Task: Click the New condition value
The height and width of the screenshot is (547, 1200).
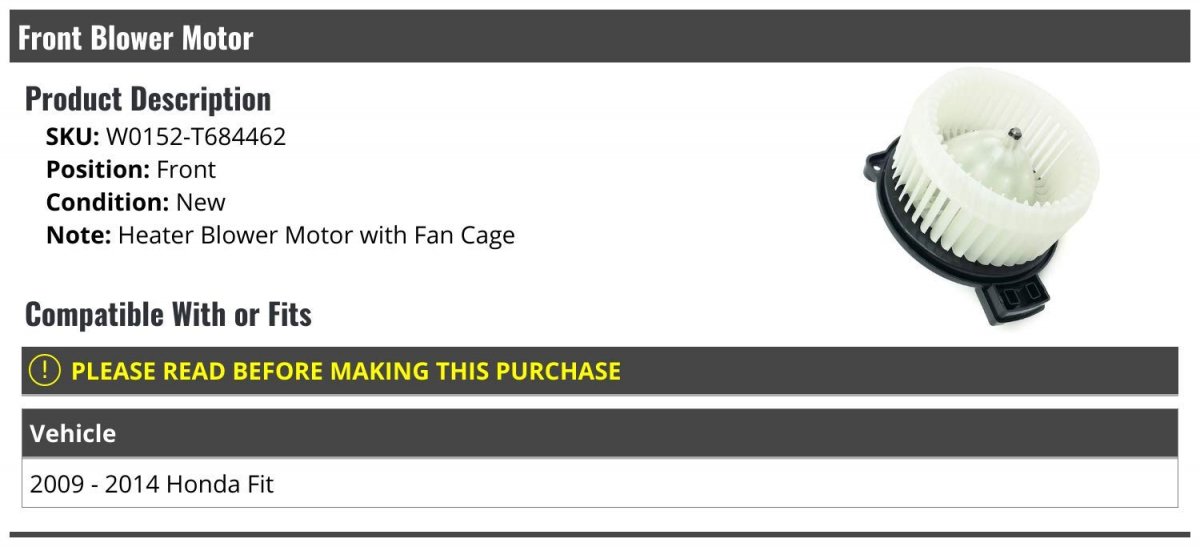Action: [x=201, y=202]
